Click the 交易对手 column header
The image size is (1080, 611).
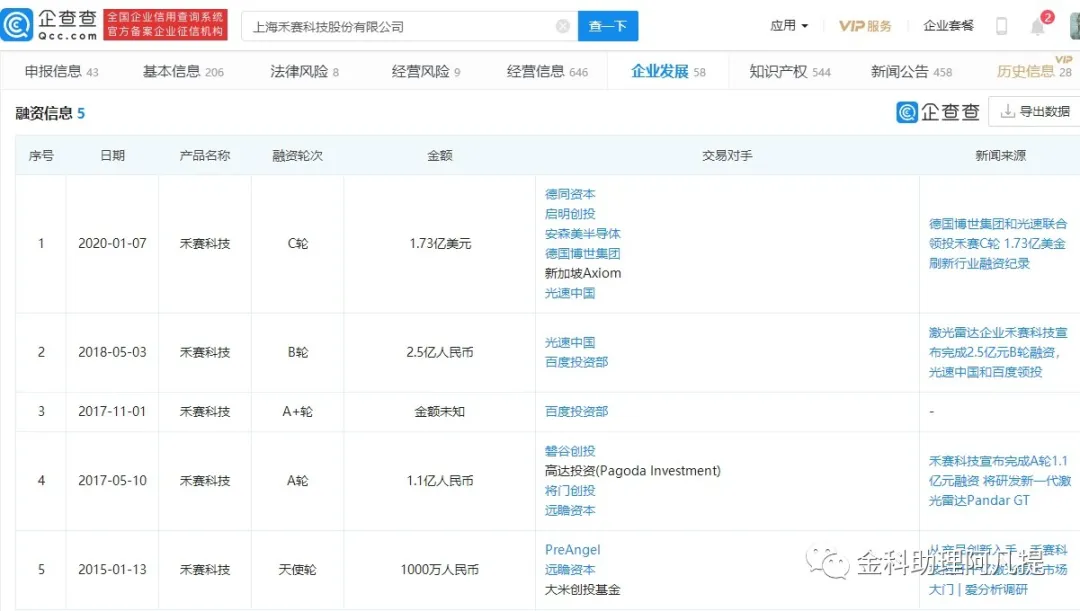tap(727, 156)
